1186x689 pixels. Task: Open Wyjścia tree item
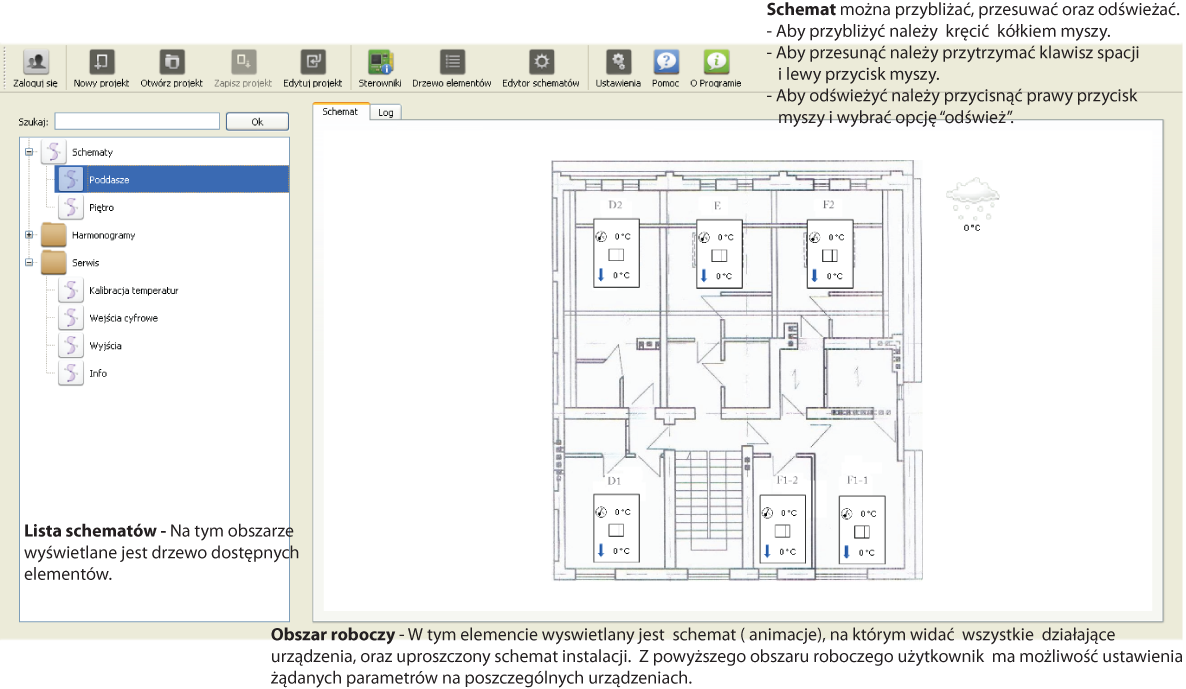[x=105, y=346]
